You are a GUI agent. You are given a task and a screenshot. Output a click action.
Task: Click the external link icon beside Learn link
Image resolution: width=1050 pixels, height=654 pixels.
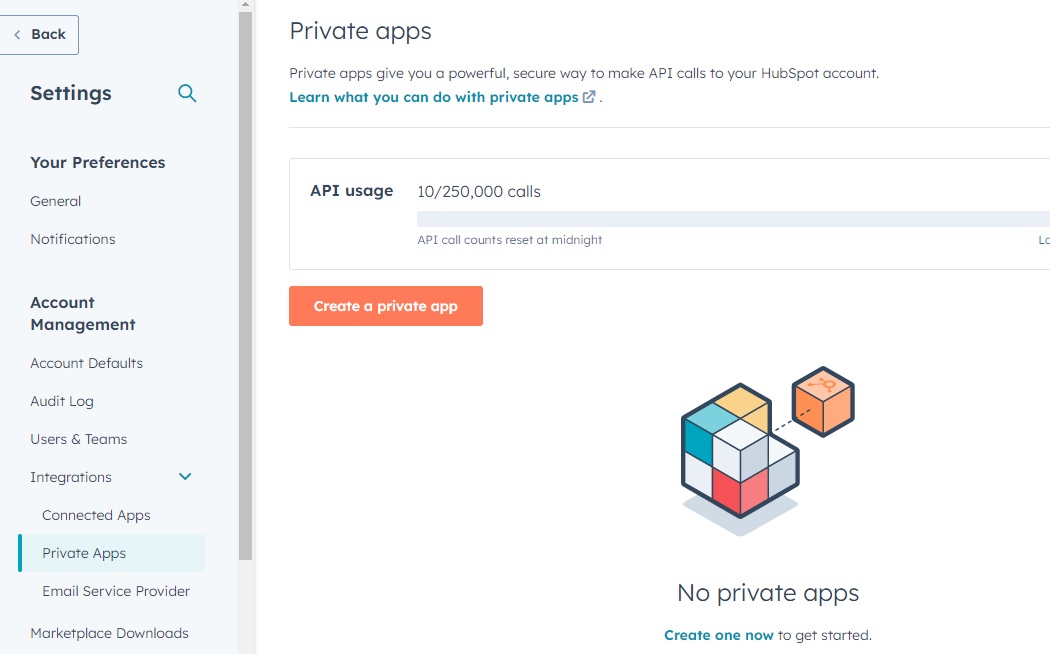pyautogui.click(x=589, y=97)
